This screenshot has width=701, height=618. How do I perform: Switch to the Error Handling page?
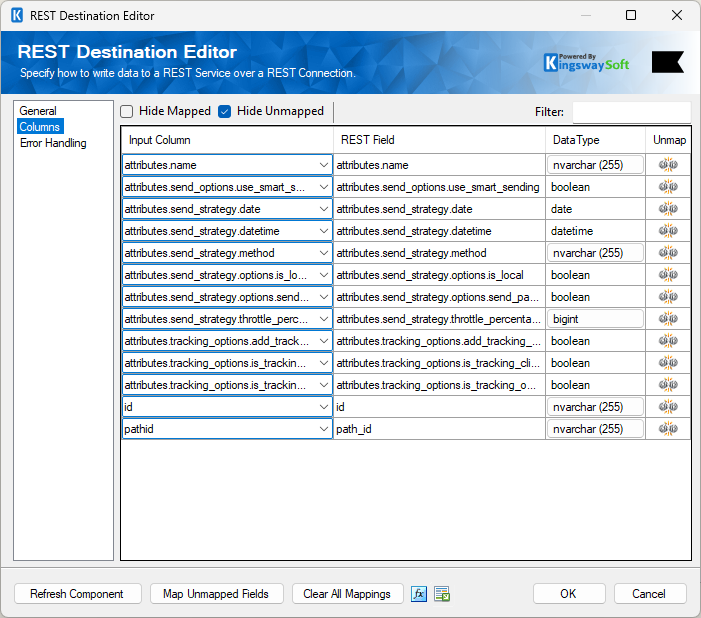pyautogui.click(x=53, y=143)
